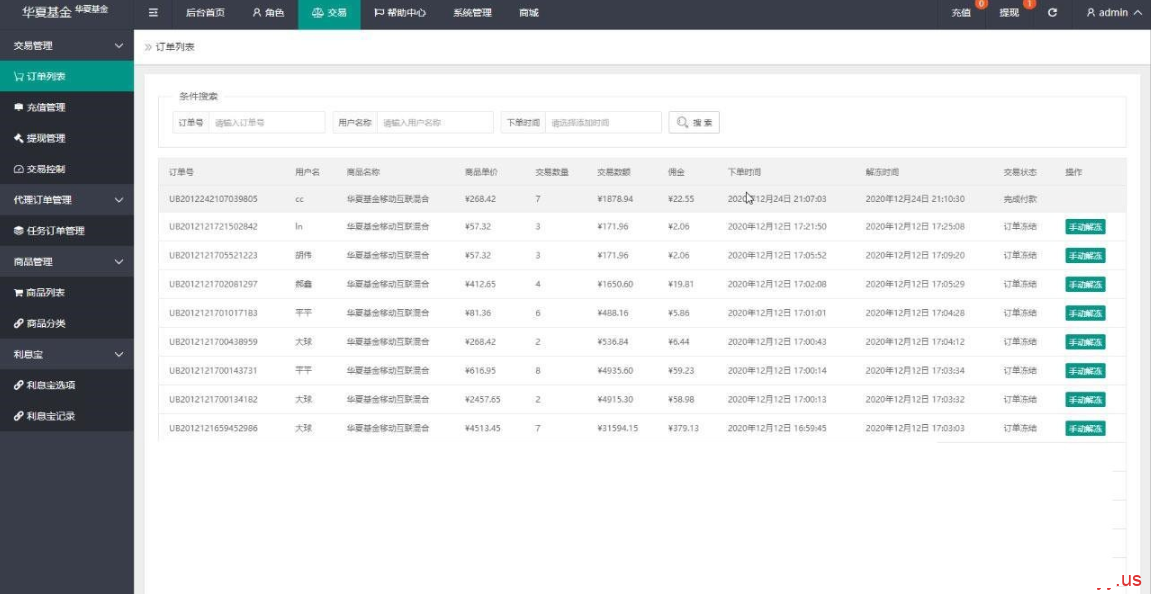Switch to the 系统管理 top menu
Screen dimensions: 1151x594
472,13
